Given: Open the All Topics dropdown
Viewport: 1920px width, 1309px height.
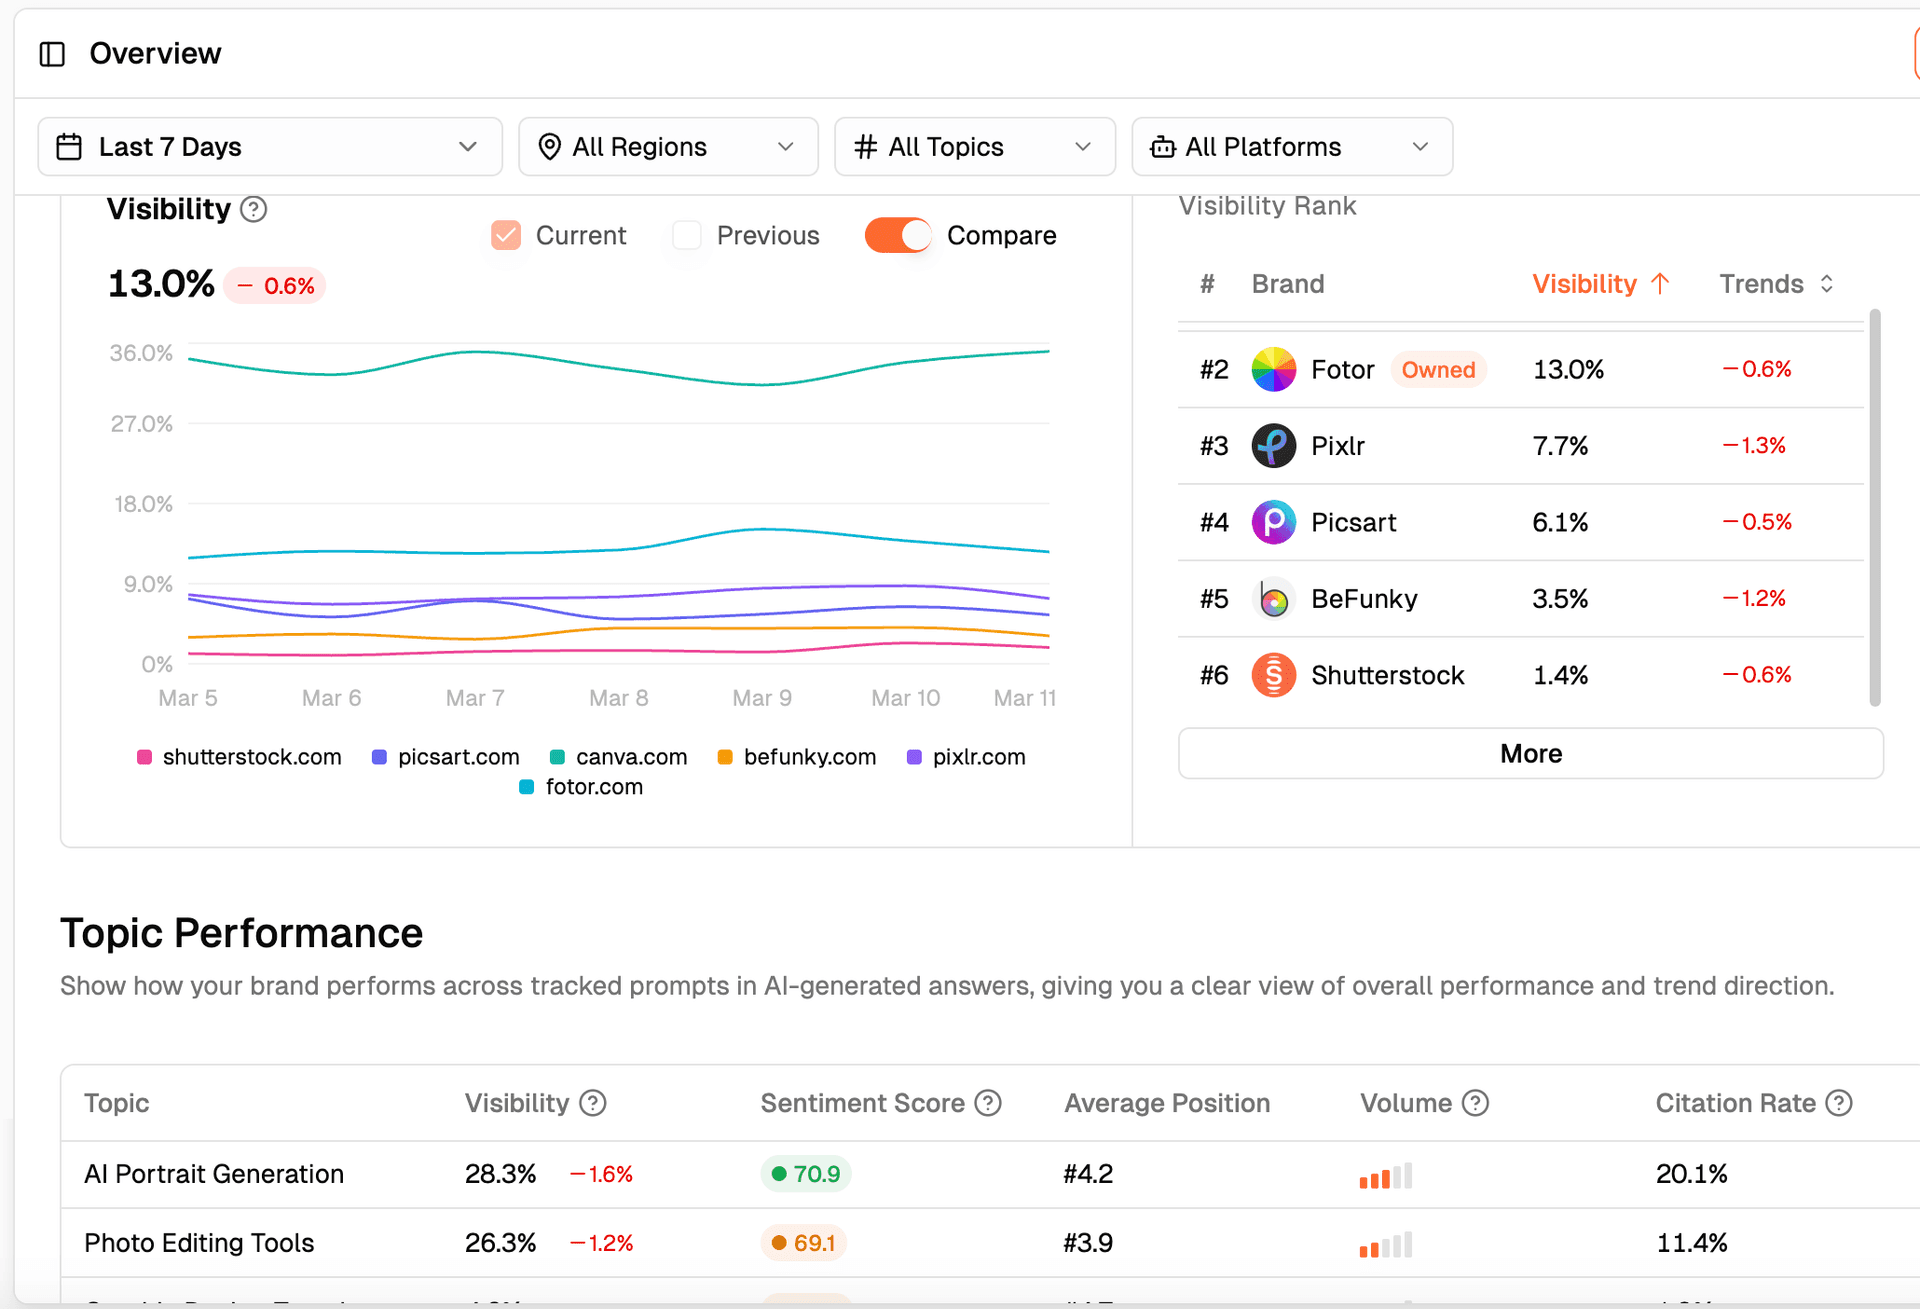Looking at the screenshot, I should coord(975,147).
